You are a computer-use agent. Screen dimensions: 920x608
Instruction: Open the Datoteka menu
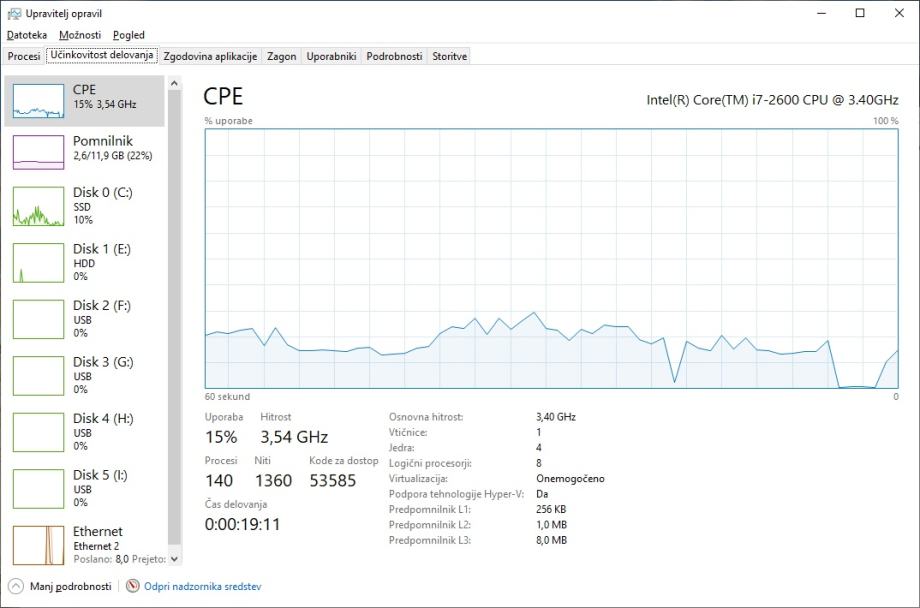point(27,35)
